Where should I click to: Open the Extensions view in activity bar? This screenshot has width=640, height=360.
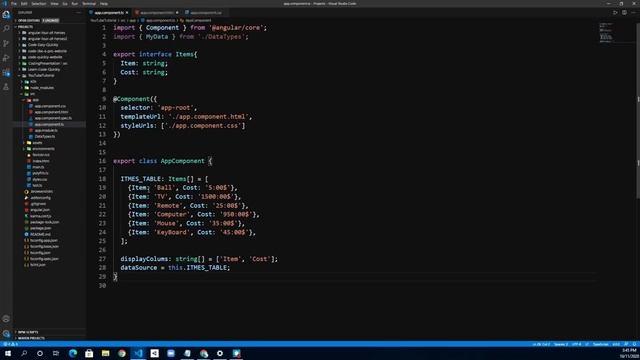tap(6, 73)
